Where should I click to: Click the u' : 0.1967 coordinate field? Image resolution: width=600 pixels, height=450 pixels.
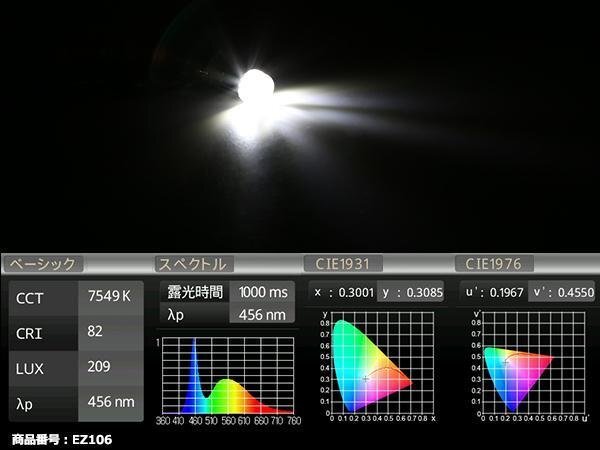(494, 292)
